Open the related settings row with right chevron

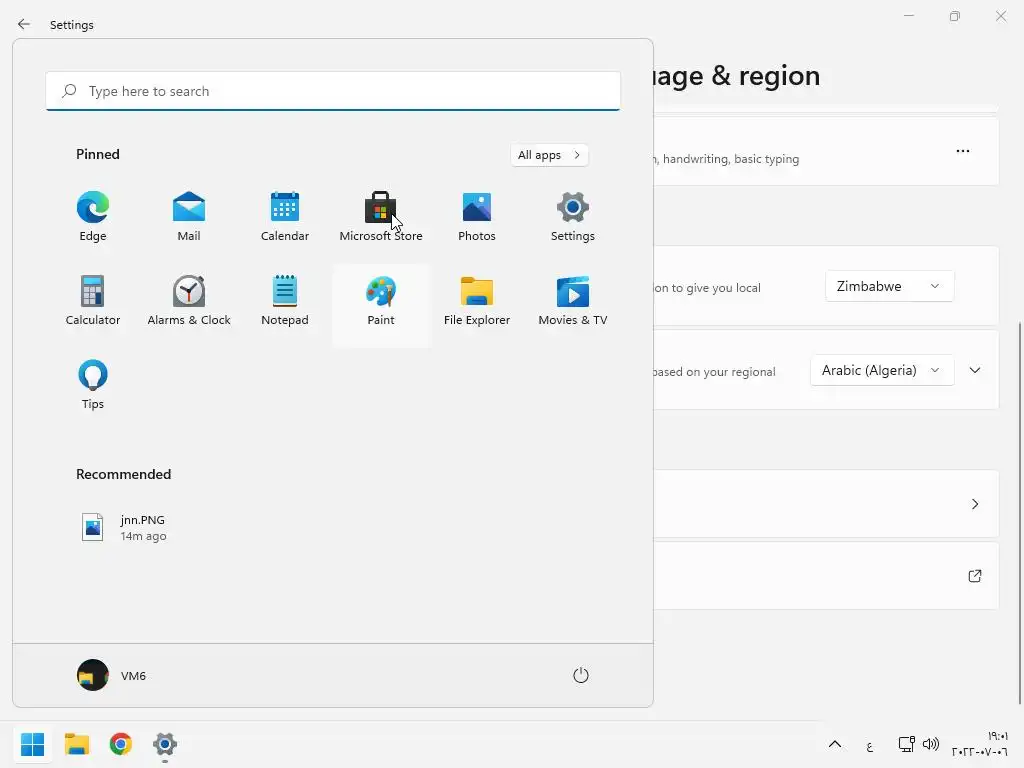tap(826, 504)
